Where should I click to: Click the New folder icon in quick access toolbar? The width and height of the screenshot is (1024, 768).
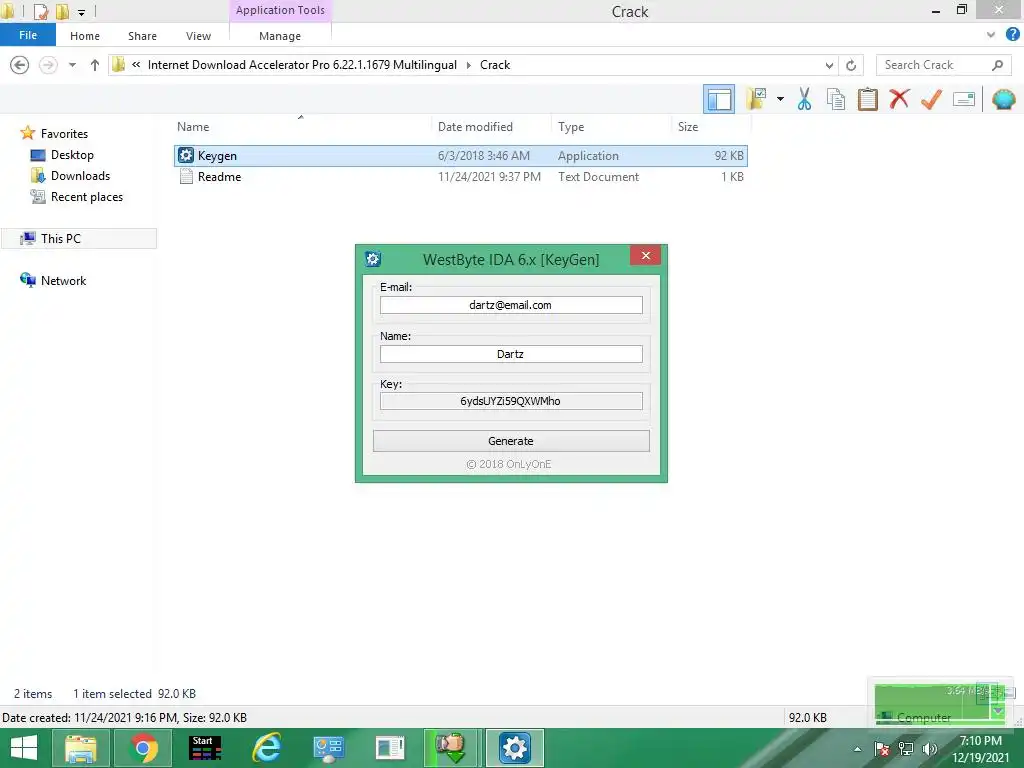[62, 11]
